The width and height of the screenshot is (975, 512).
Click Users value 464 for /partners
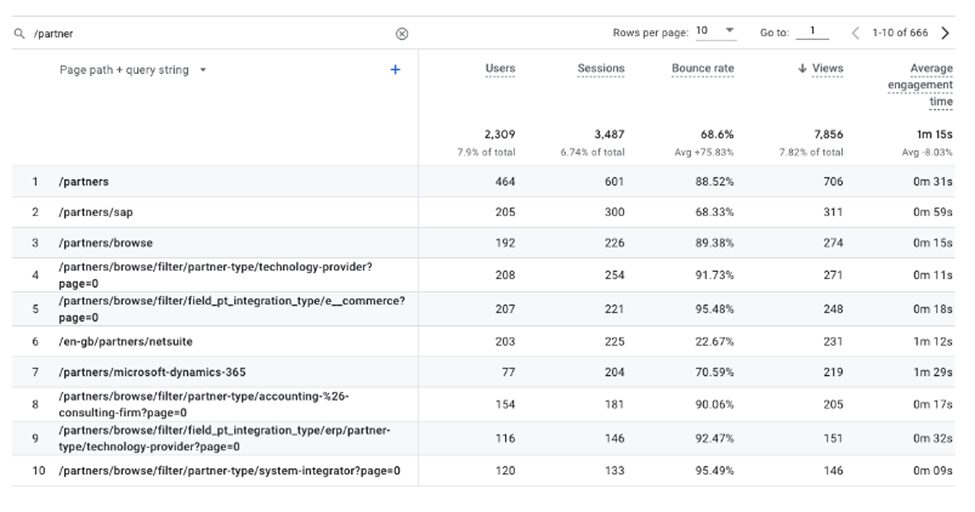pyautogui.click(x=505, y=182)
